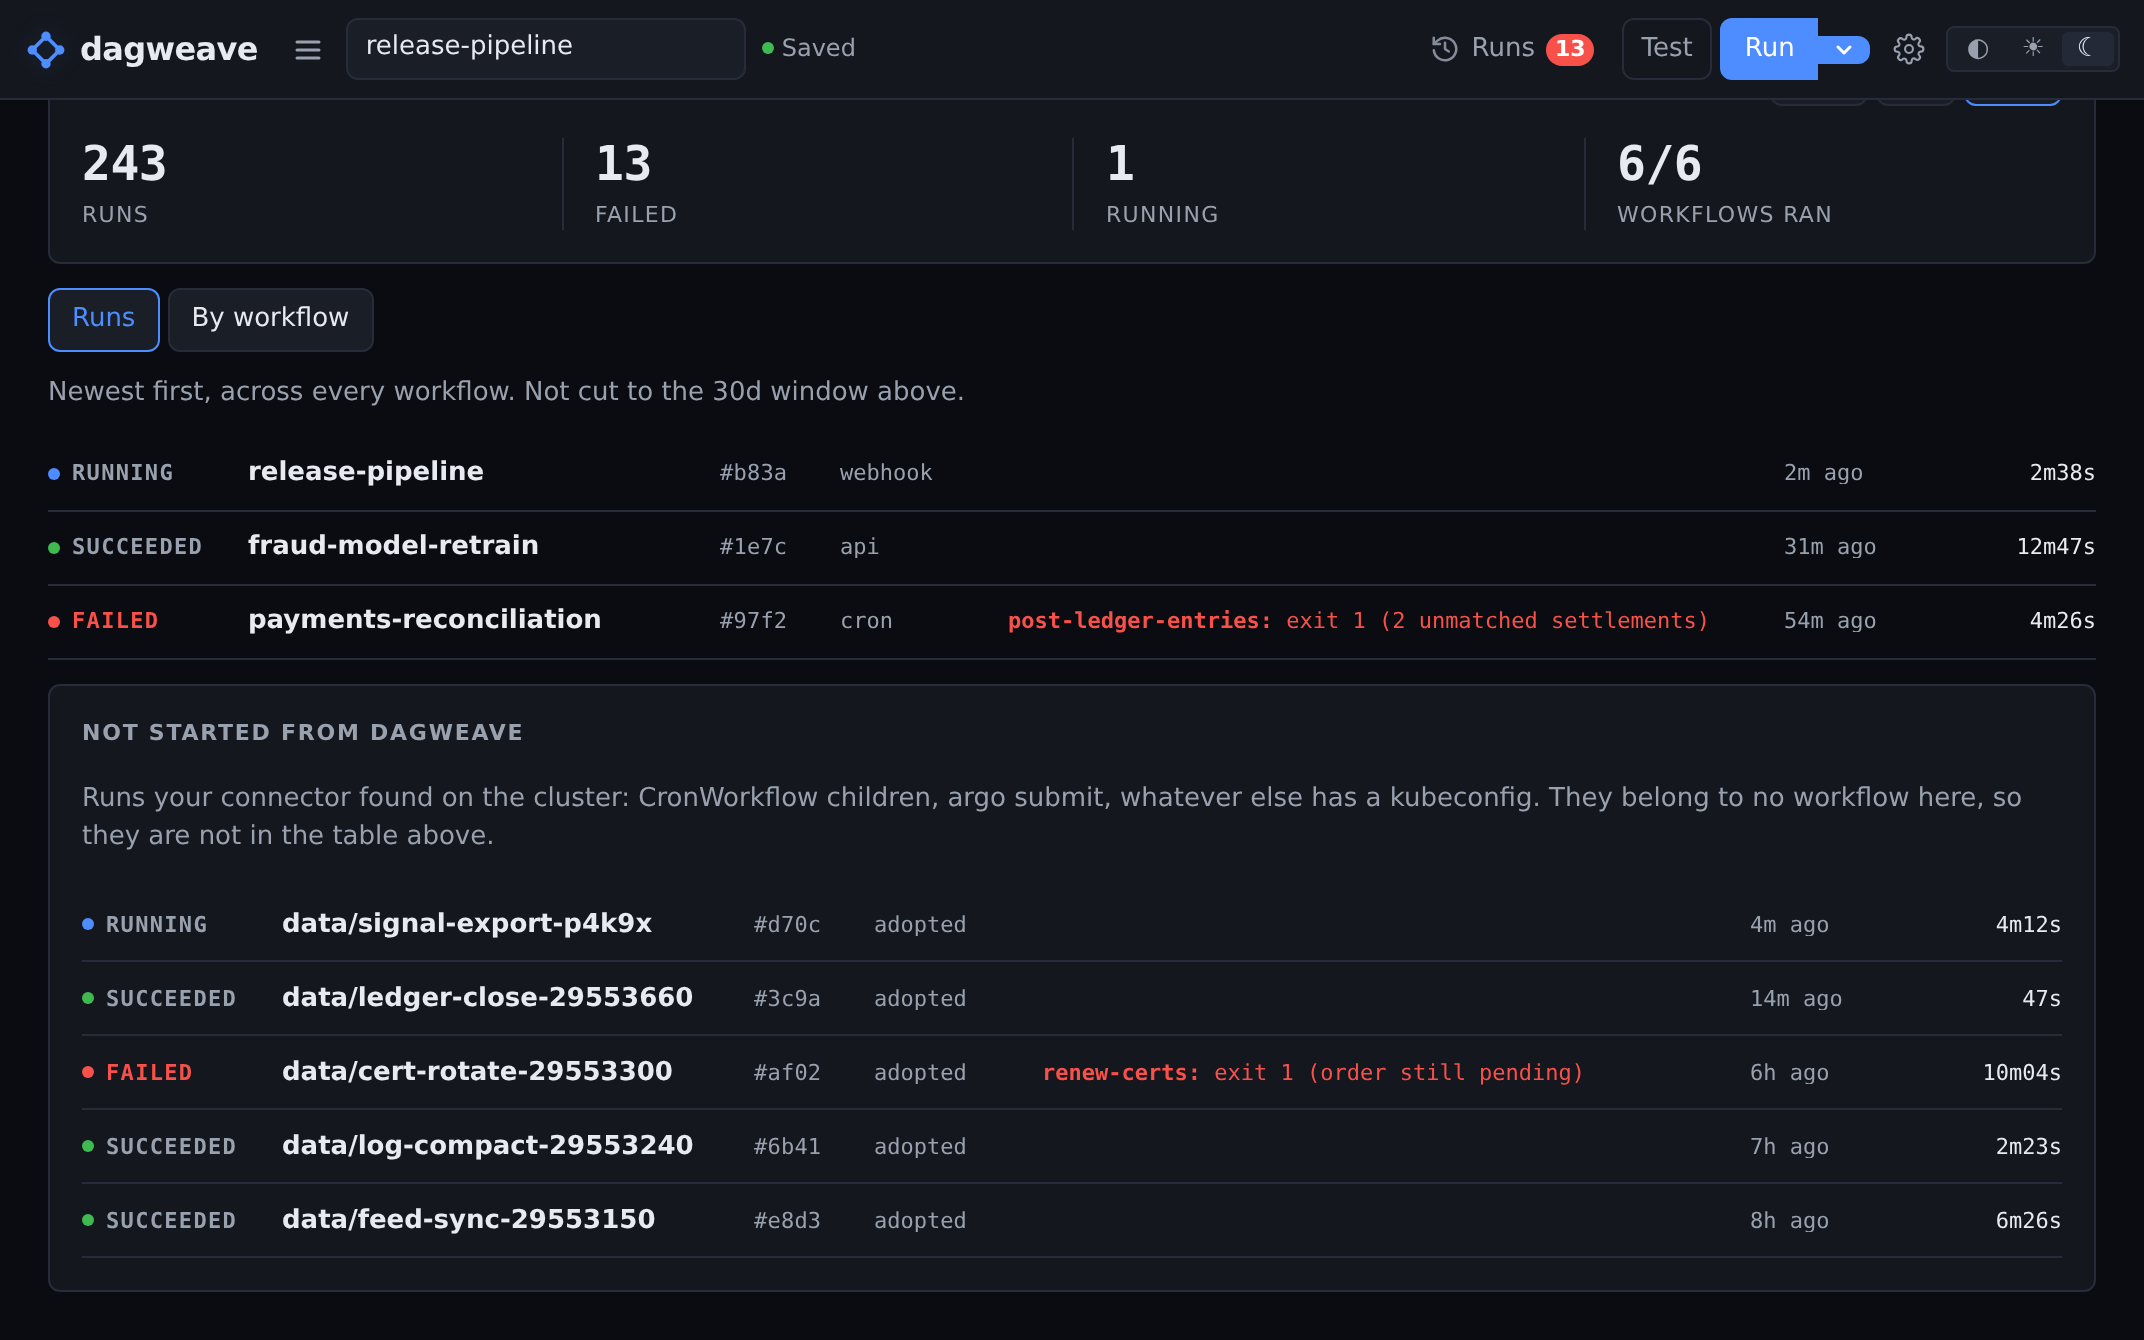The width and height of the screenshot is (2144, 1340).
Task: Switch to the Runs tab
Action: (x=104, y=319)
